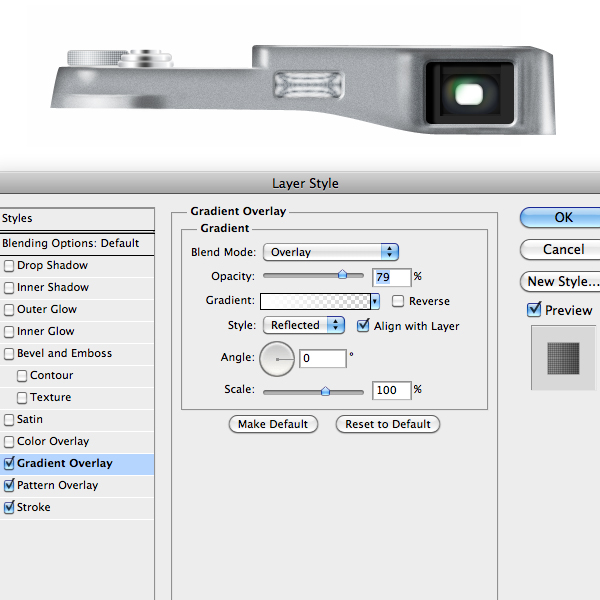Viewport: 600px width, 600px height.
Task: Enable the Satin checkbox
Action: coord(9,420)
